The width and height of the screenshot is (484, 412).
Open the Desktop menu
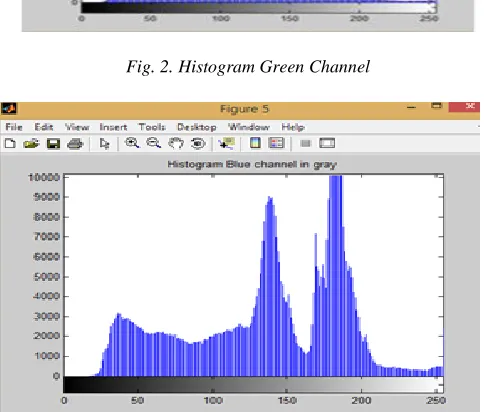(197, 127)
